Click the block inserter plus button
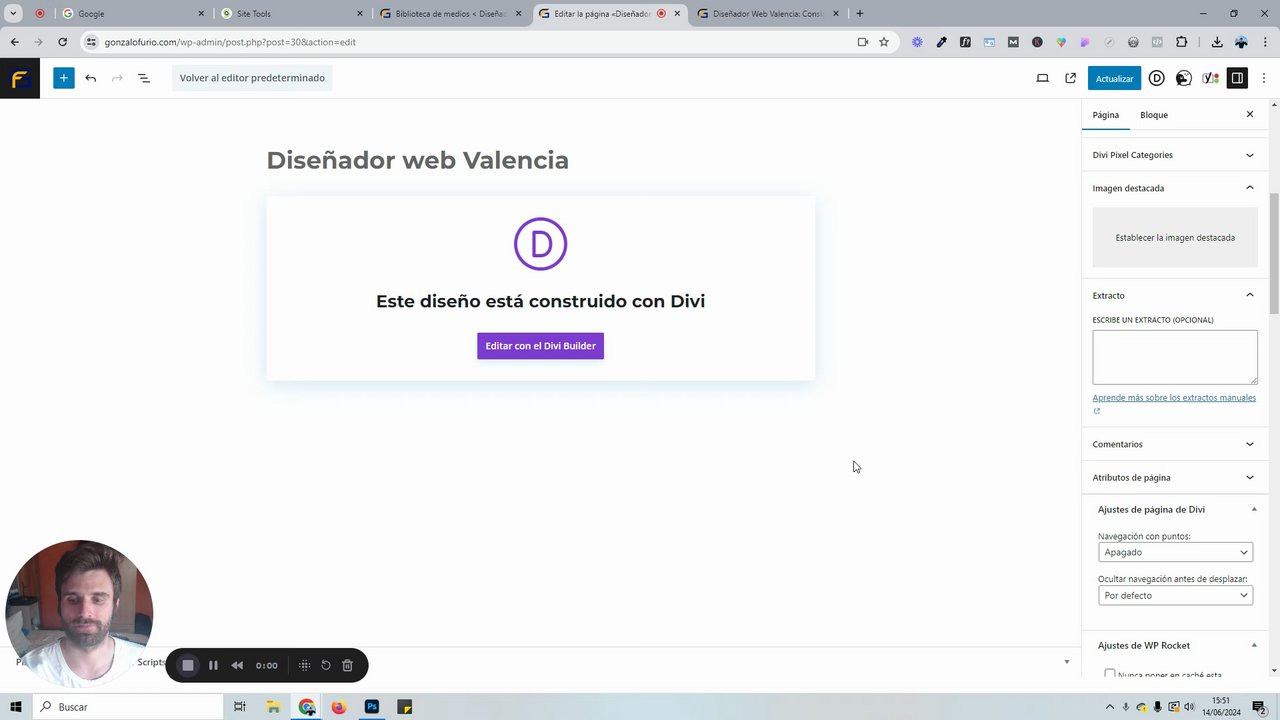Image resolution: width=1280 pixels, height=720 pixels. click(63, 78)
